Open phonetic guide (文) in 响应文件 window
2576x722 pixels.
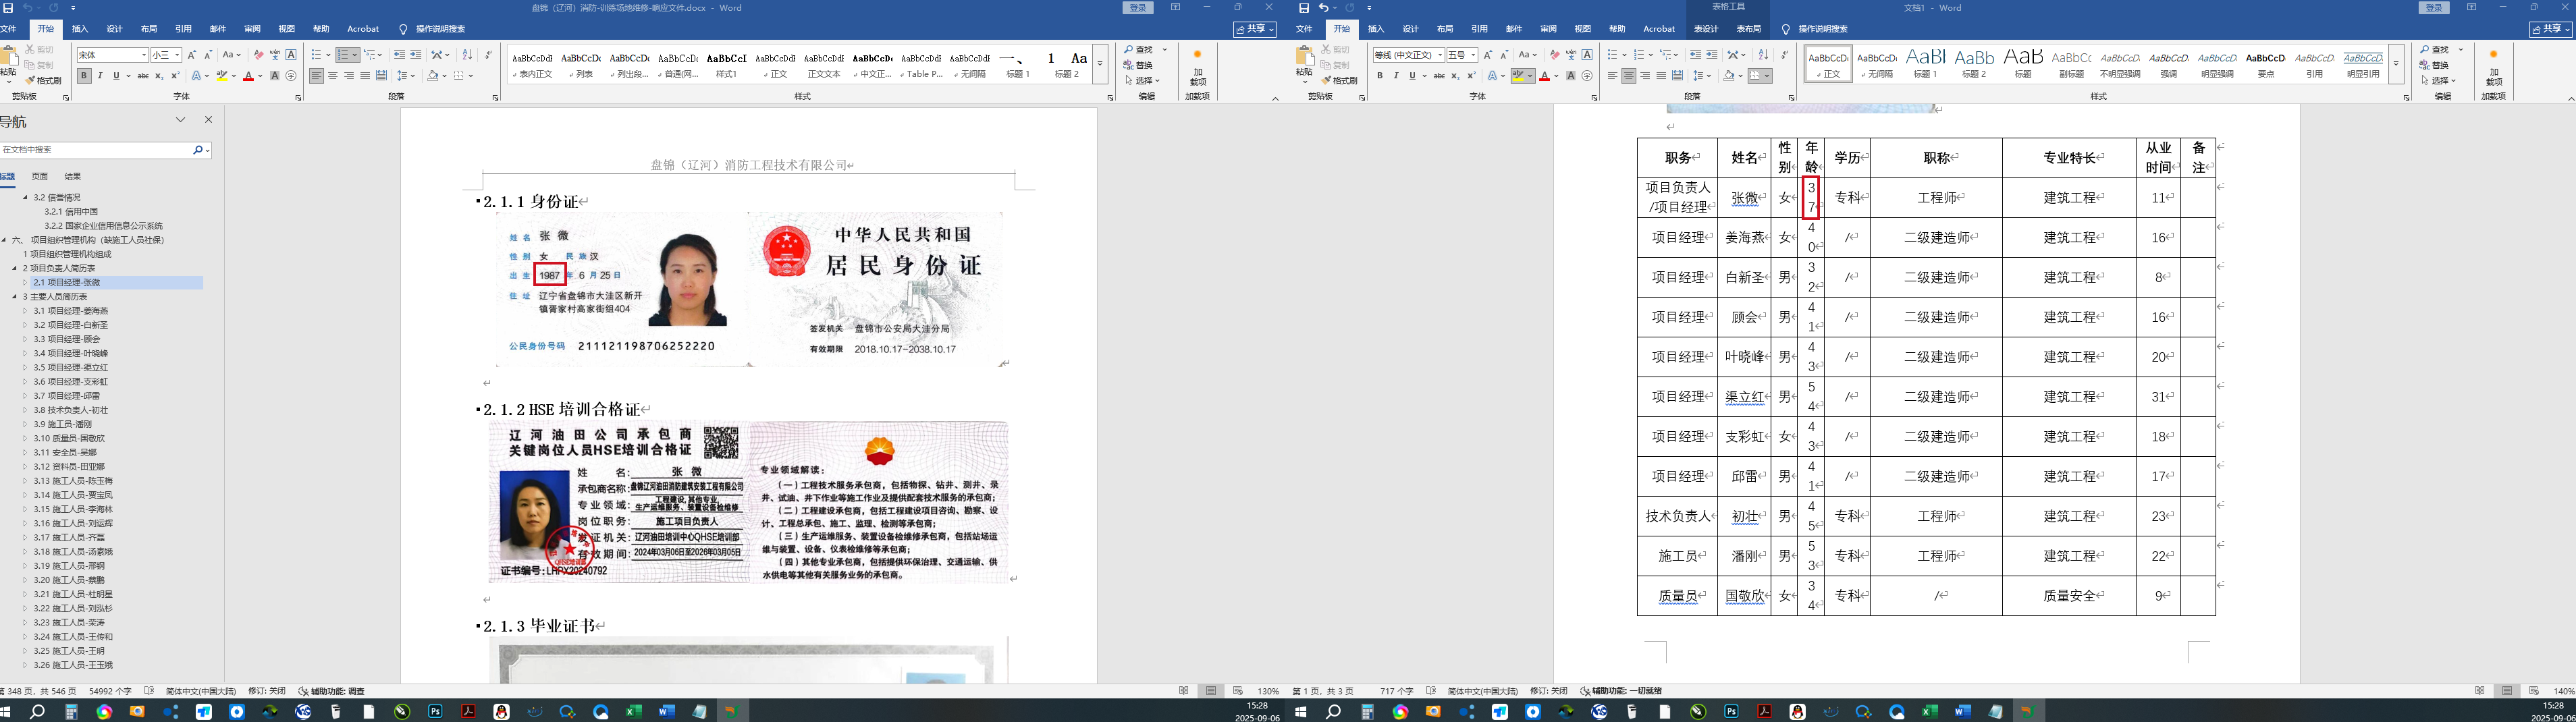pyautogui.click(x=275, y=55)
